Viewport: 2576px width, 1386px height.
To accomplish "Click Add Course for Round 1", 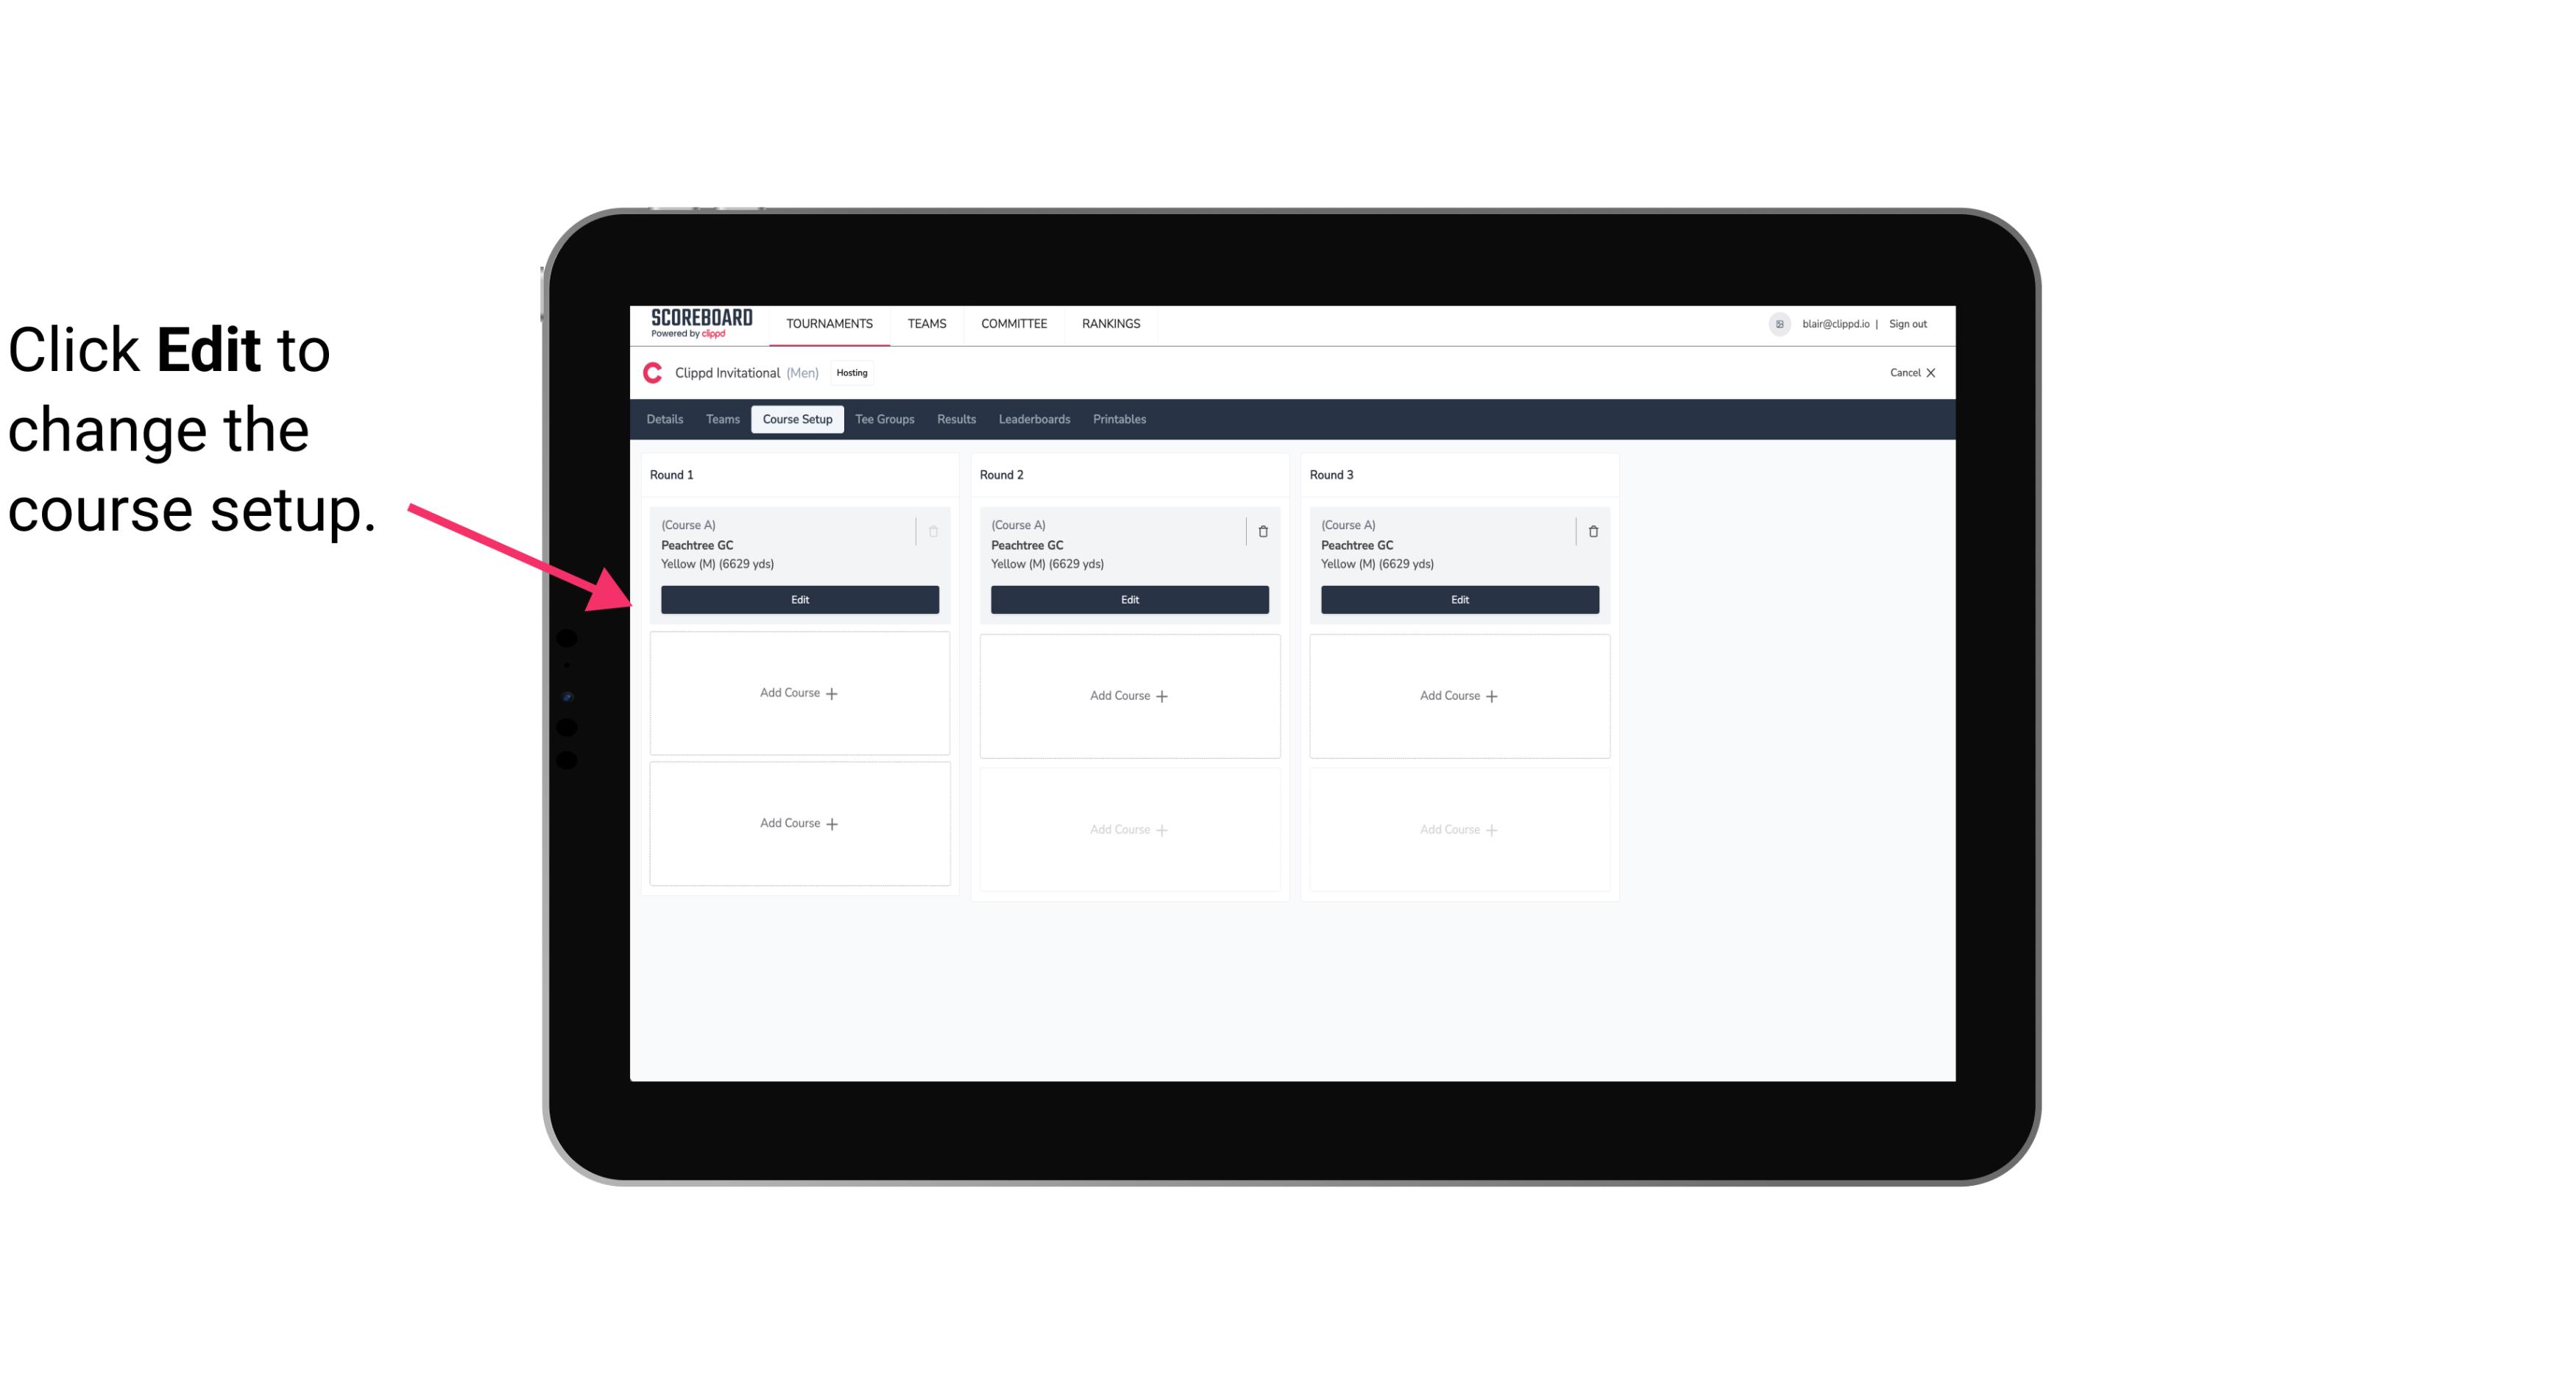I will [x=799, y=693].
